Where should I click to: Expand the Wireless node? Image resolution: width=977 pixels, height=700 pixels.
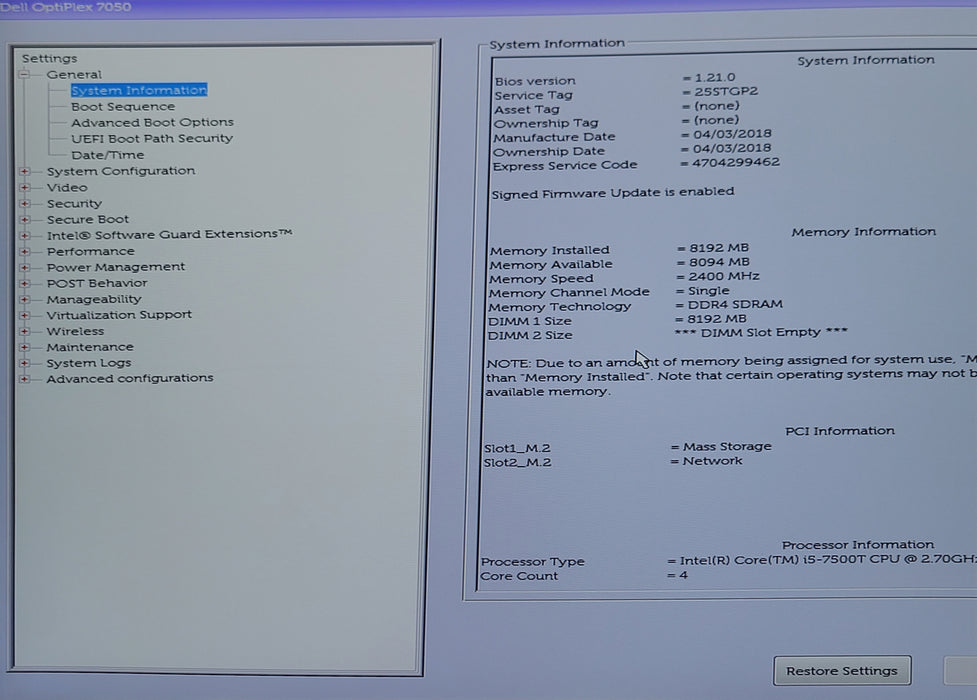coord(24,332)
